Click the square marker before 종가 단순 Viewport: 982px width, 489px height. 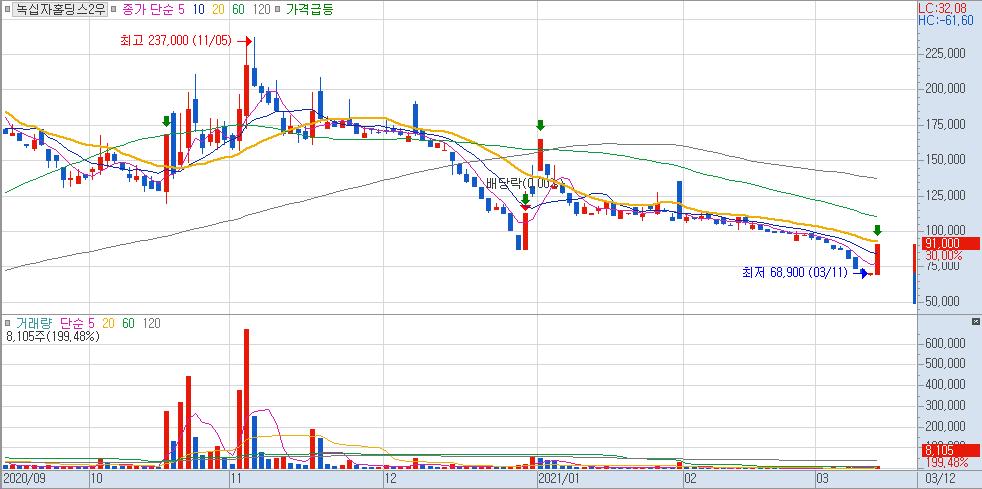point(115,9)
